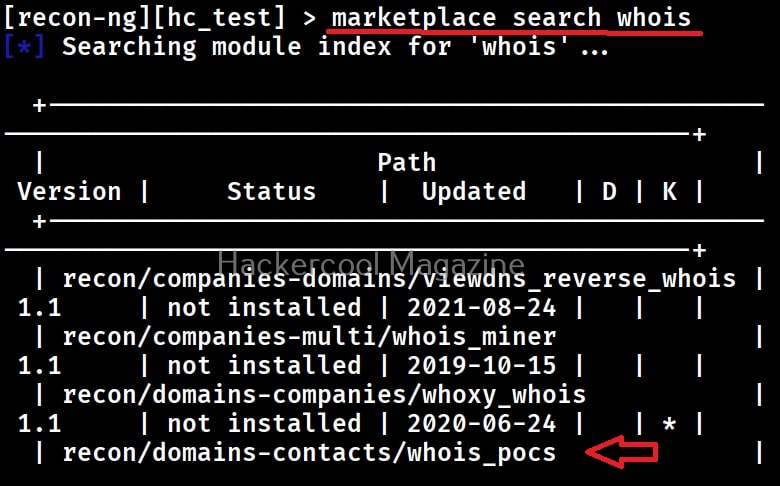The width and height of the screenshot is (780, 486).
Task: Click the Path column header
Action: pyautogui.click(x=406, y=162)
